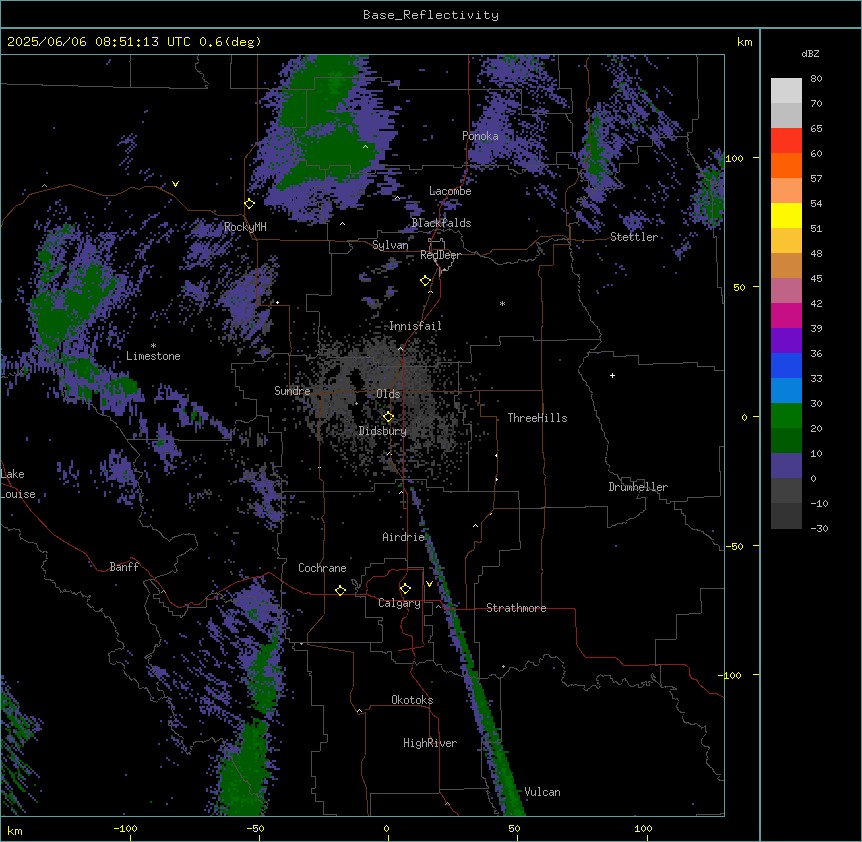Click the Stettler city label
The image size is (862, 842).
634,237
